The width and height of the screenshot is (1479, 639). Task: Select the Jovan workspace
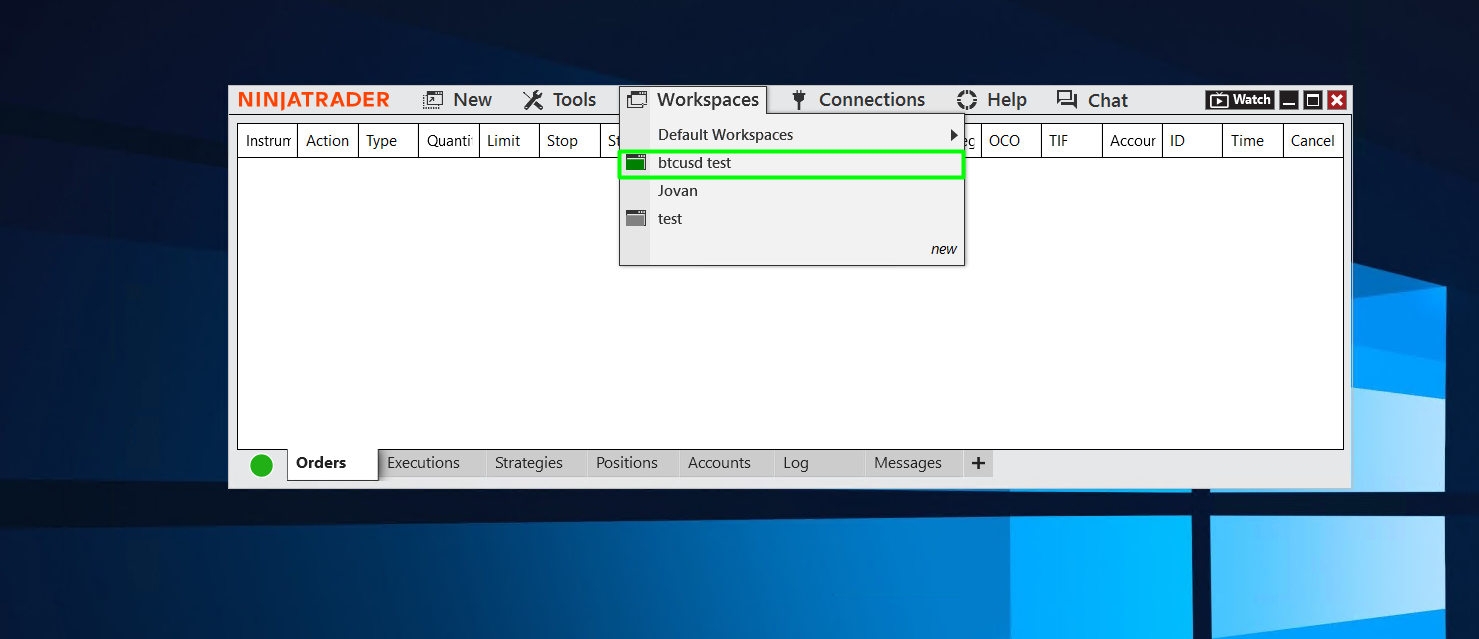click(678, 191)
